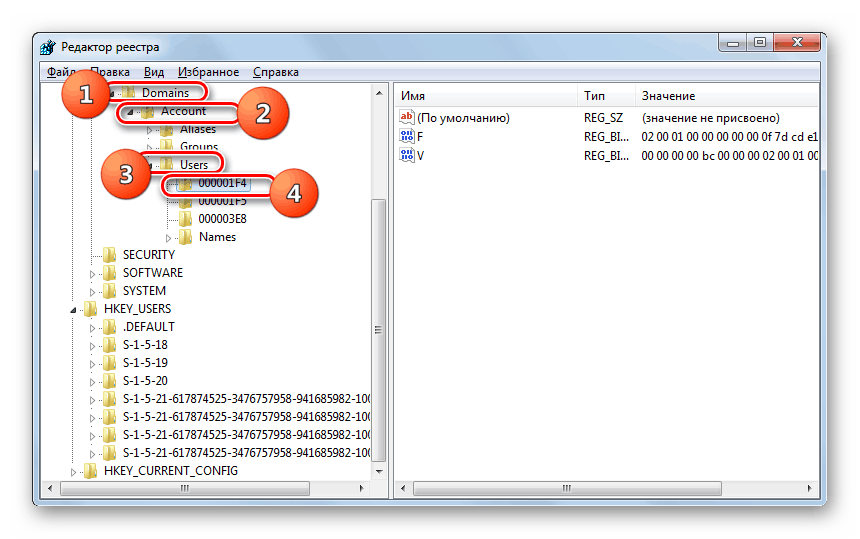Viewport: 860px width, 539px height.
Task: Click the SYSTEM folder icon
Action: point(110,291)
